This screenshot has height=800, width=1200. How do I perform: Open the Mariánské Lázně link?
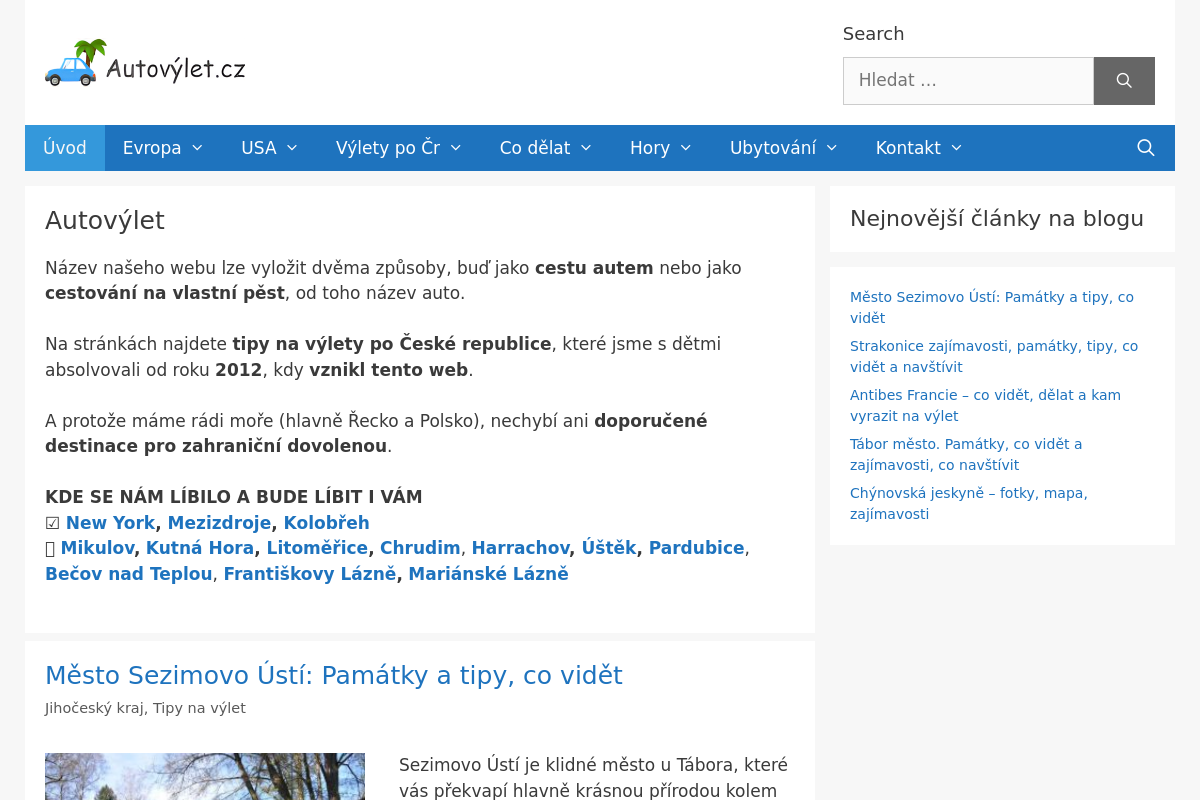488,574
